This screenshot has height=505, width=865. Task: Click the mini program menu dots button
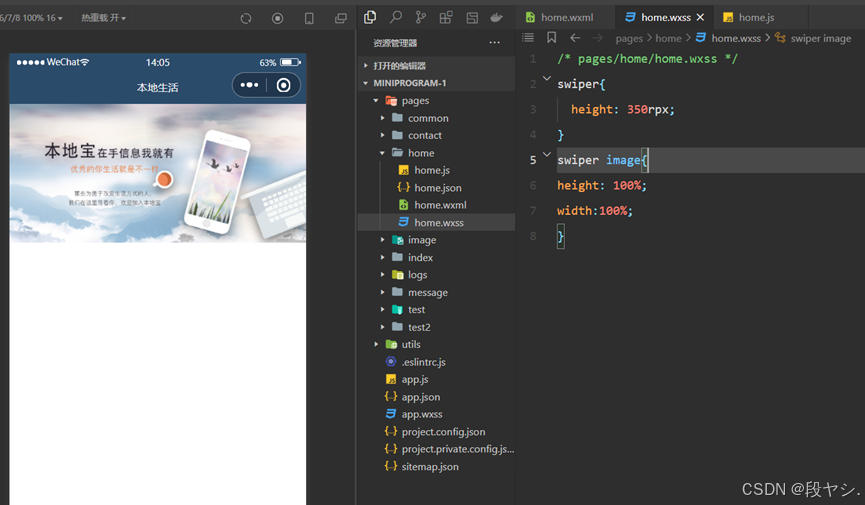click(x=249, y=85)
